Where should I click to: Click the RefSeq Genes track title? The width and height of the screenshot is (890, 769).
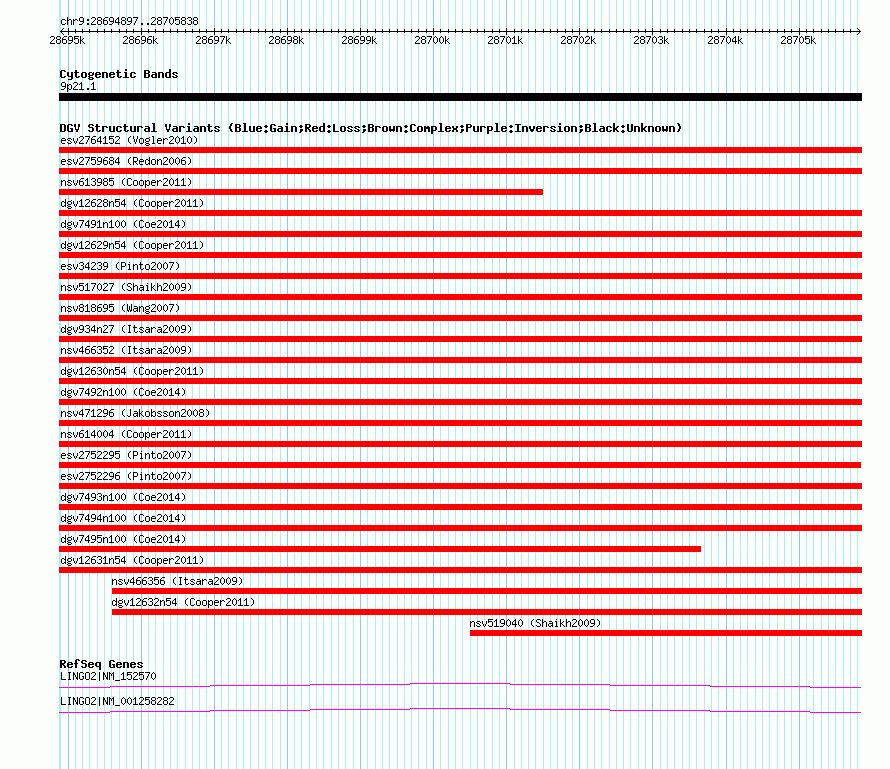coord(101,664)
